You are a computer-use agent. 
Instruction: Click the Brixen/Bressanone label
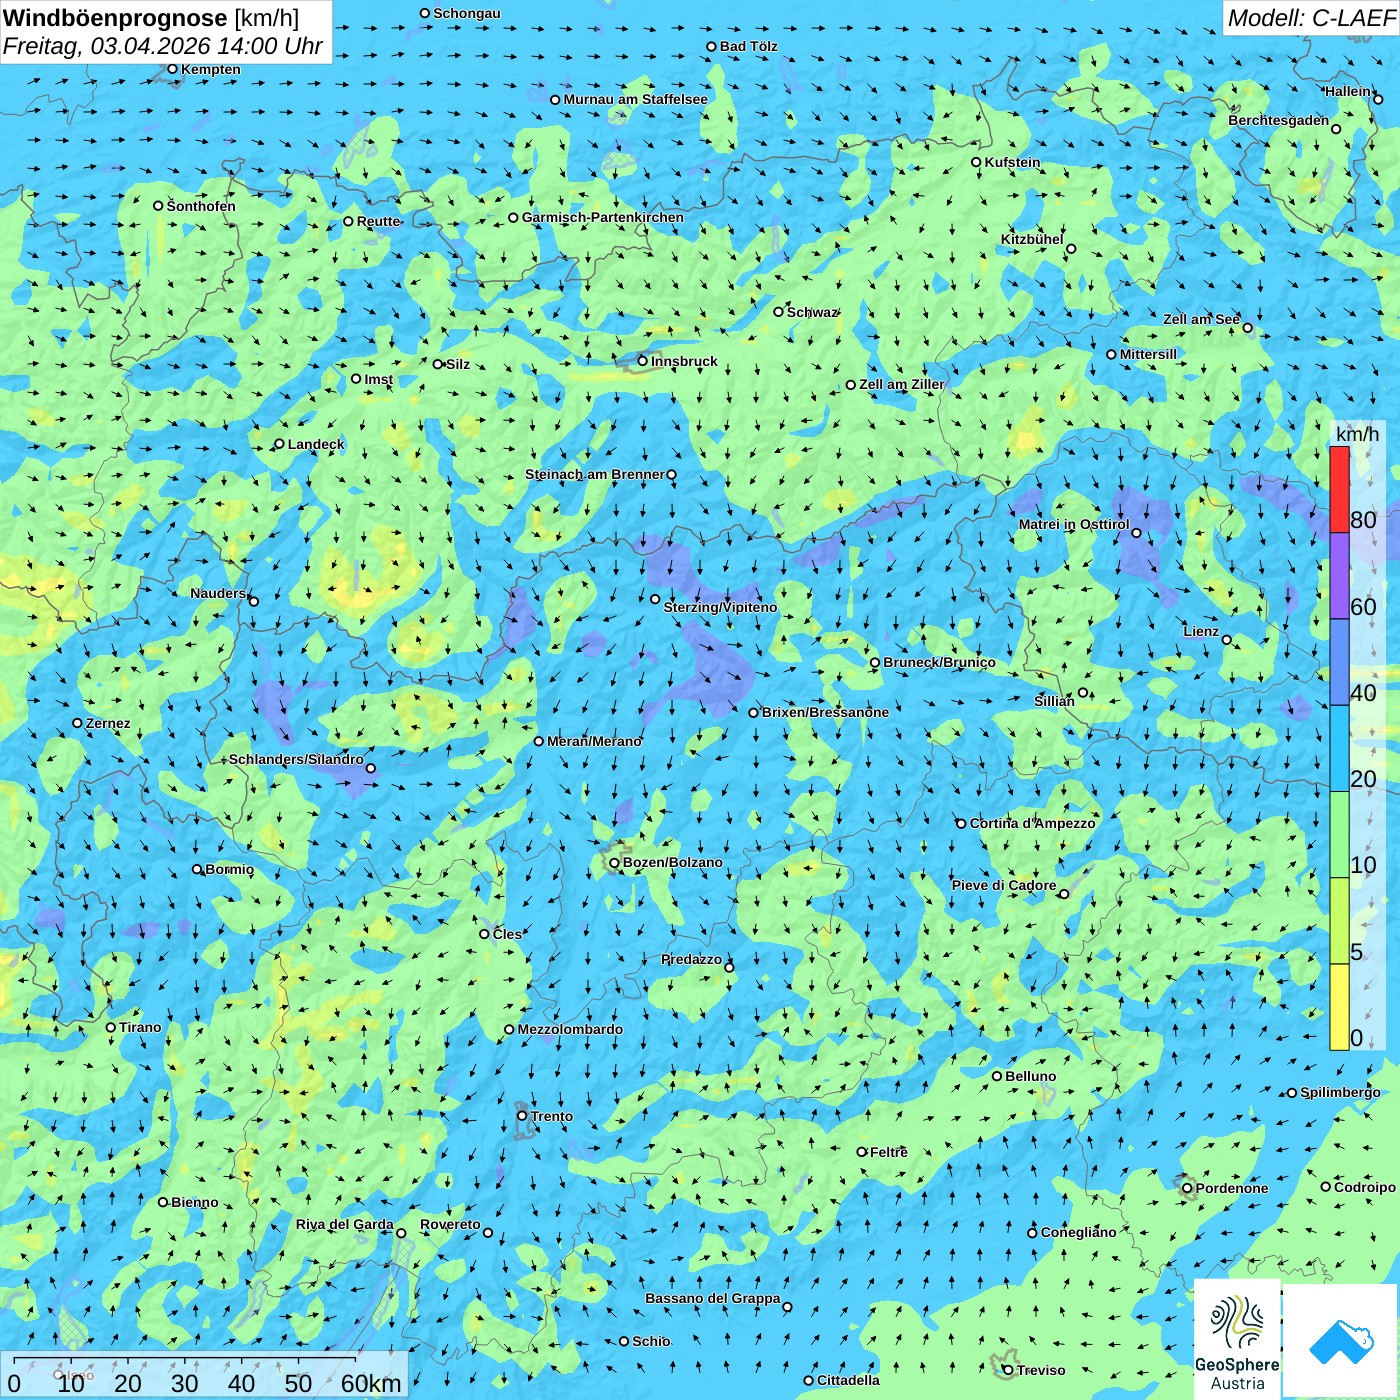825,712
